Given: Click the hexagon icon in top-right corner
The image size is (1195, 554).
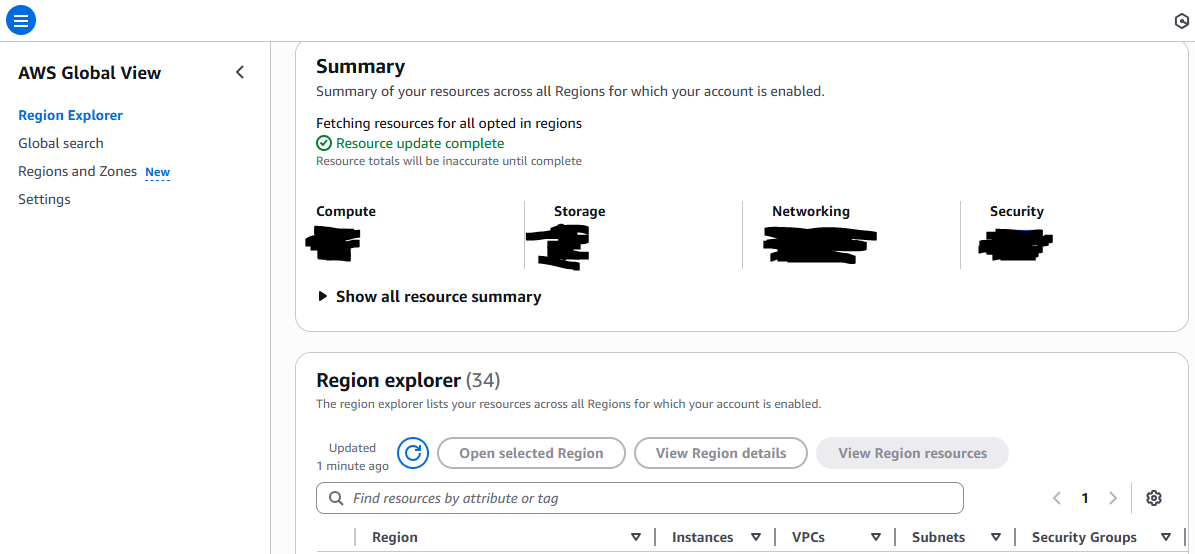Looking at the screenshot, I should click(x=1181, y=21).
